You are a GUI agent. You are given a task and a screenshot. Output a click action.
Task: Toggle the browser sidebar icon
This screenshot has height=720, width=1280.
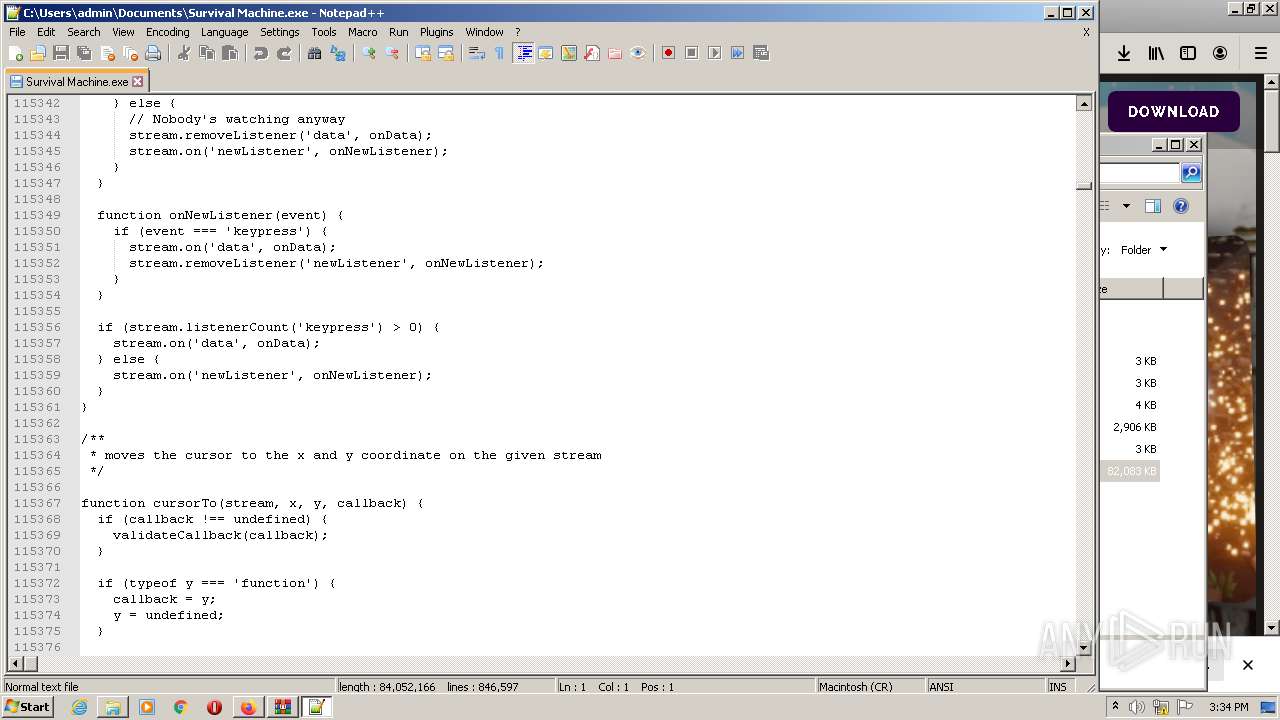pyautogui.click(x=1188, y=53)
